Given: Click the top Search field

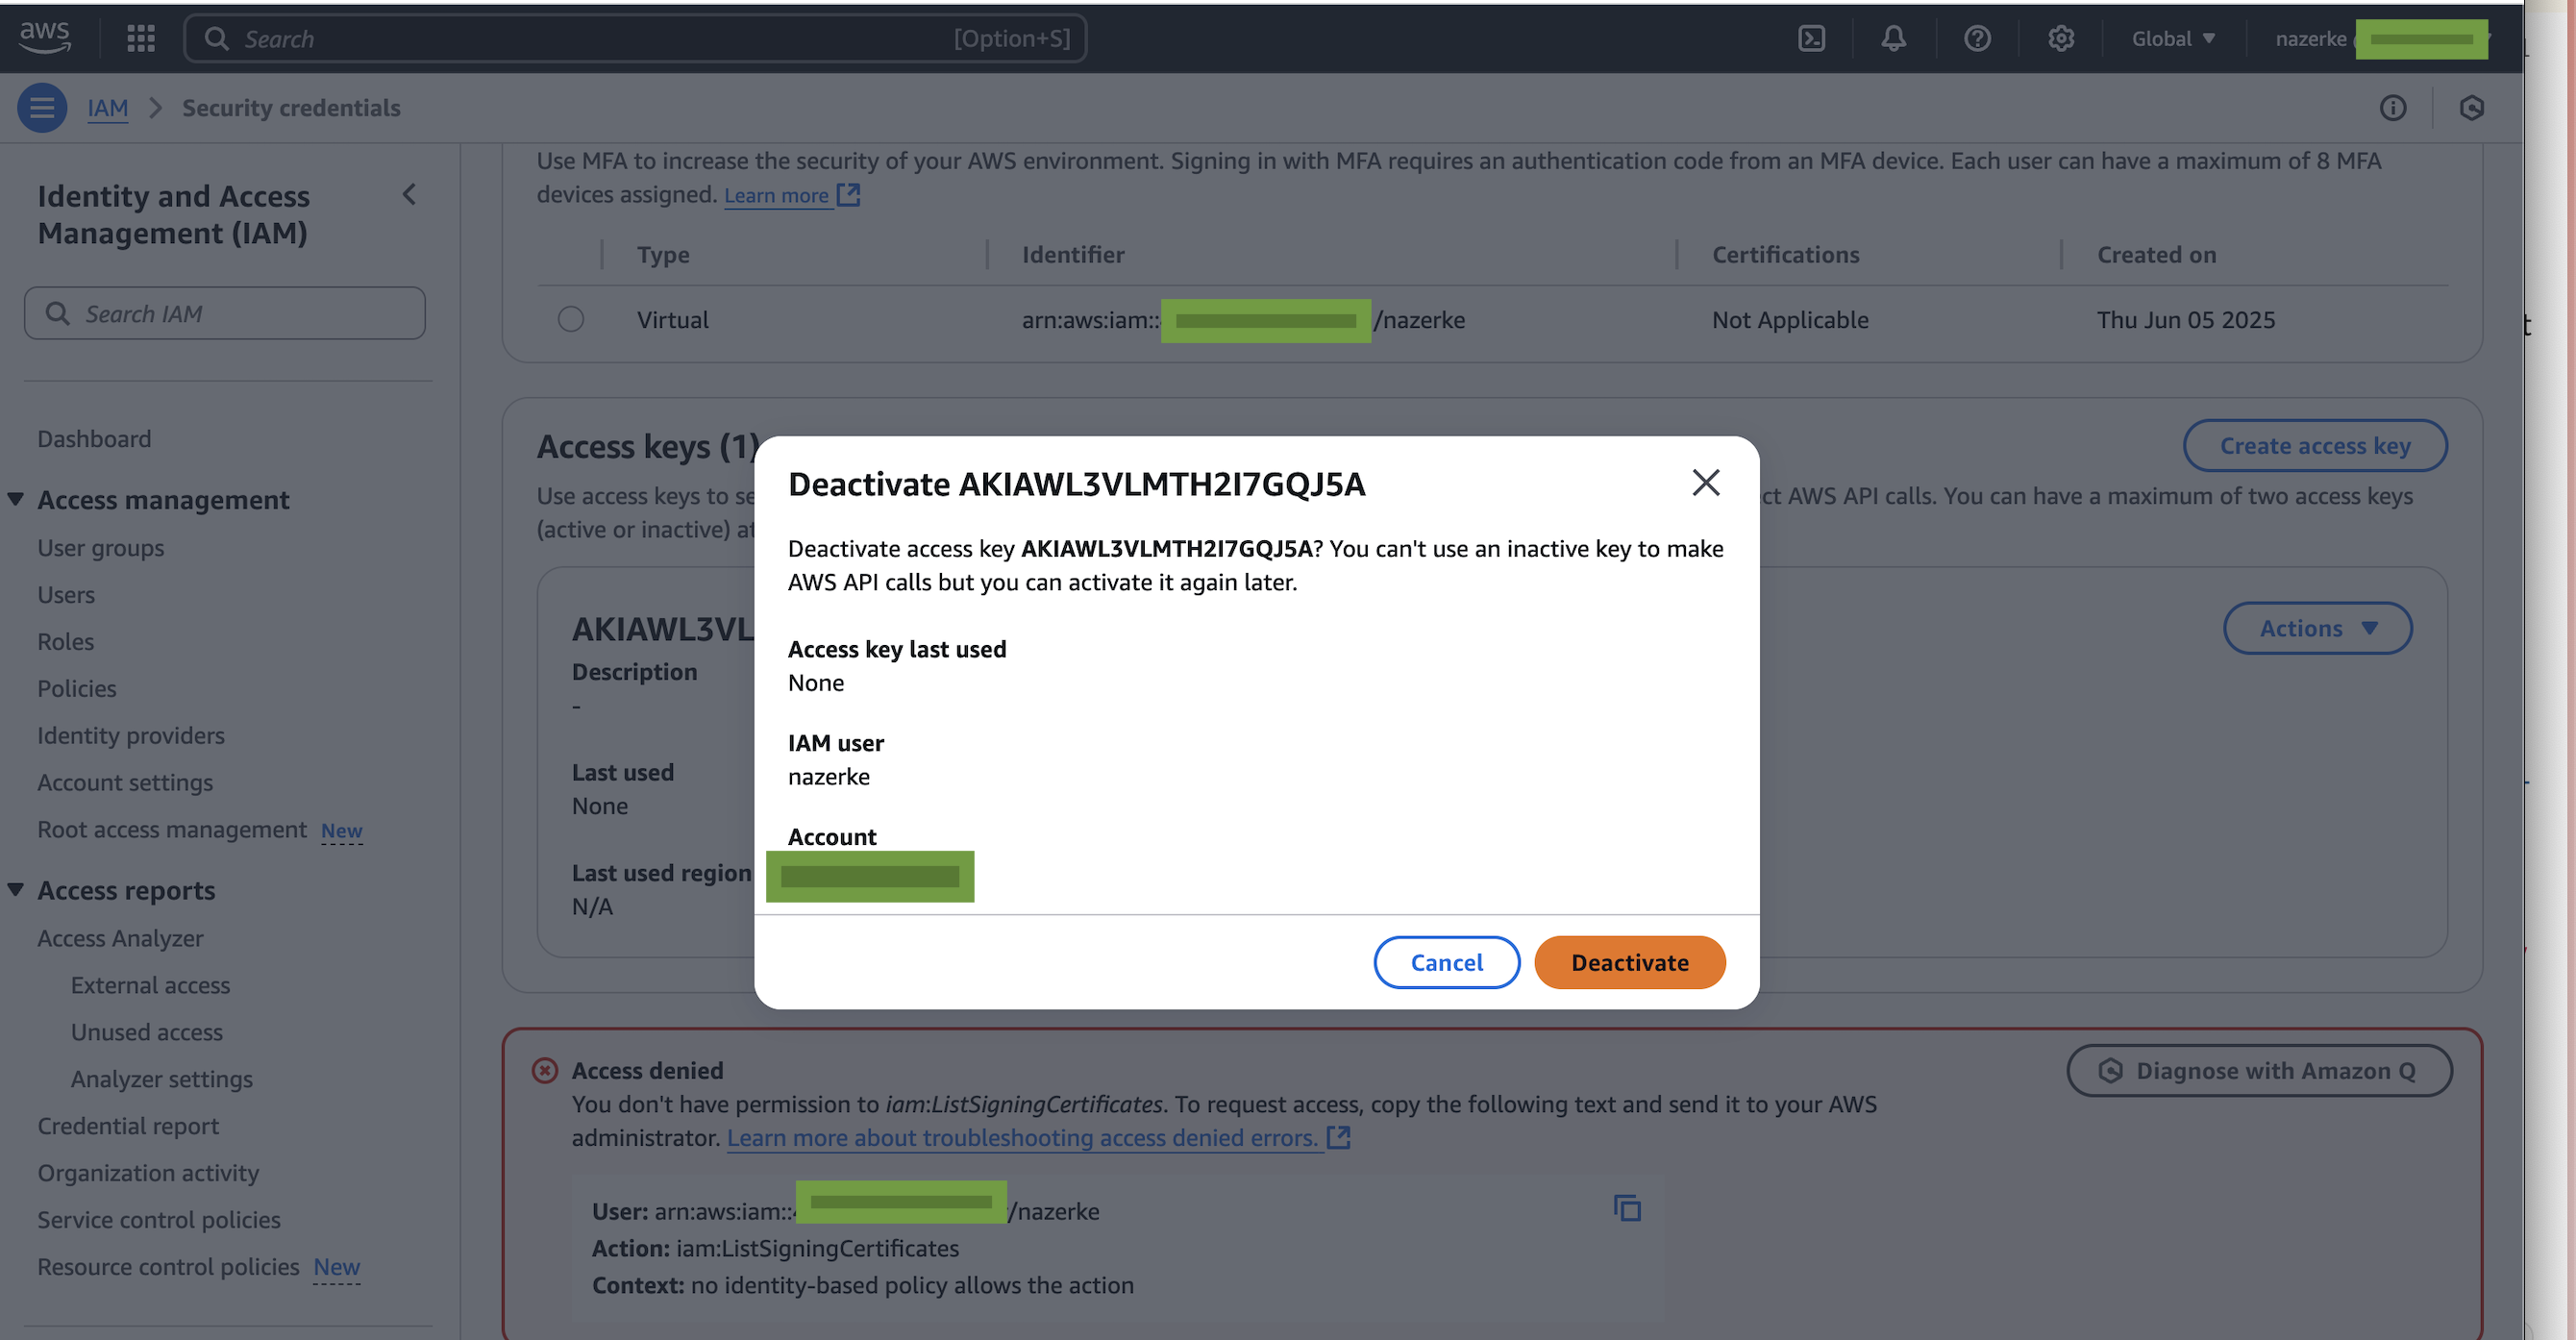Looking at the screenshot, I should [635, 39].
